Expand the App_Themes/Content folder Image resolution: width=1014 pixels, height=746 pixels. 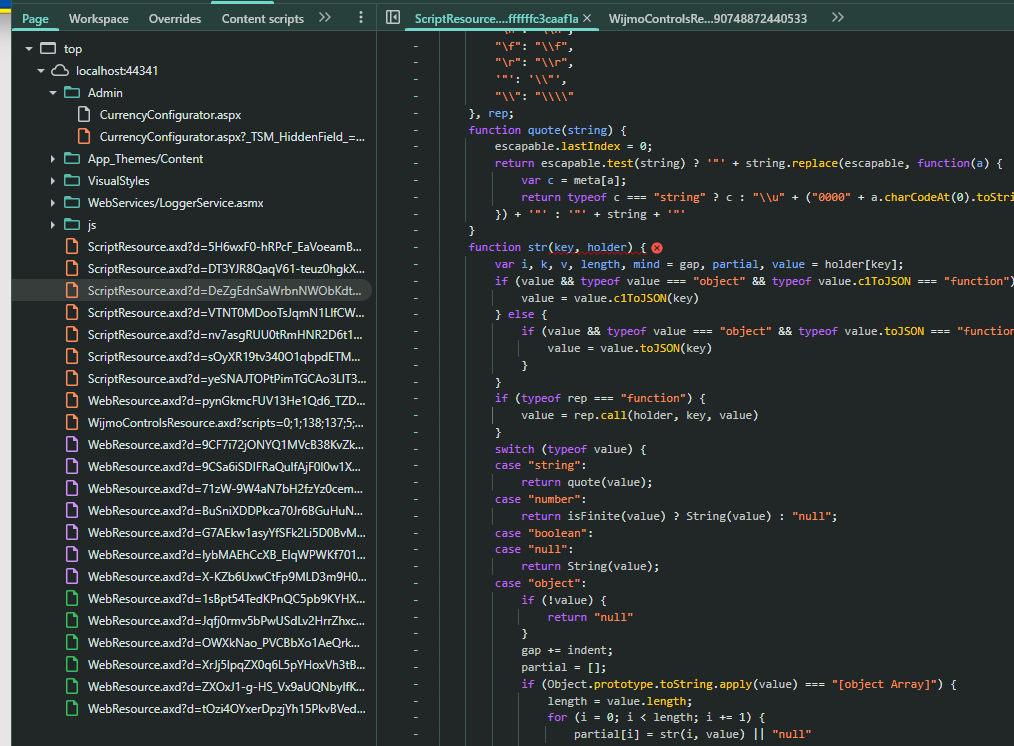point(53,159)
